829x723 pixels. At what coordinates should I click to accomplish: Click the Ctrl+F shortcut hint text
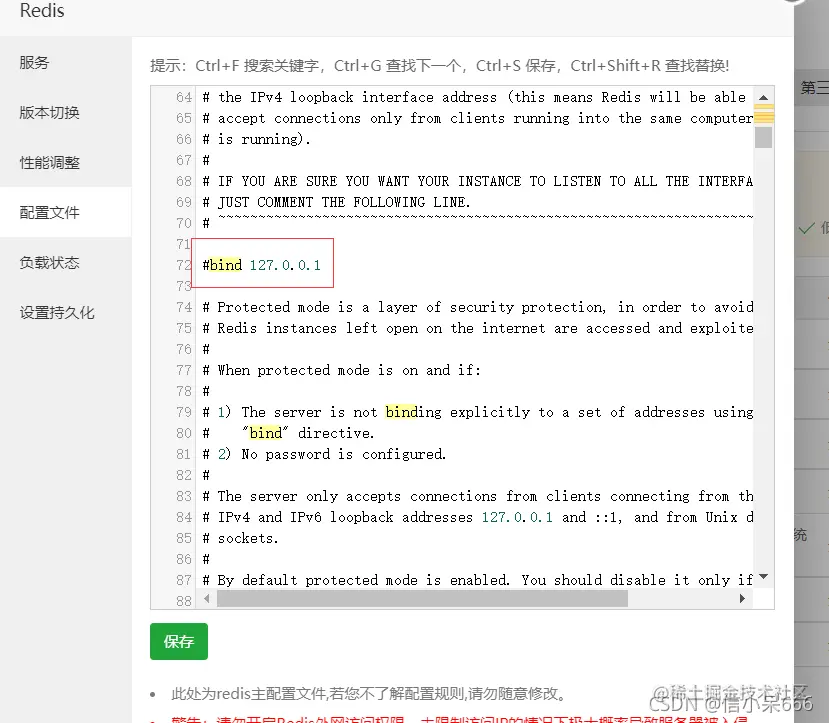(x=257, y=66)
